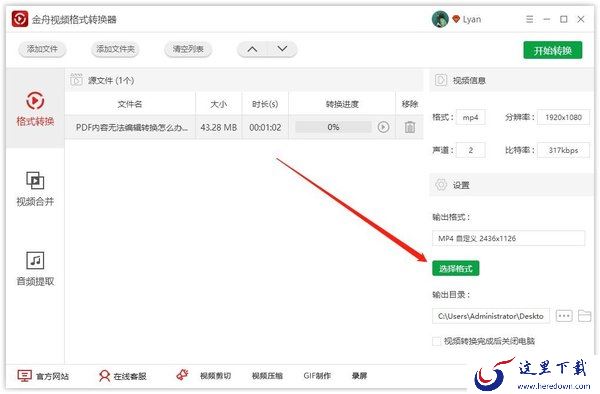Click the 在线客服 person icon
600x394 pixels.
(x=104, y=376)
